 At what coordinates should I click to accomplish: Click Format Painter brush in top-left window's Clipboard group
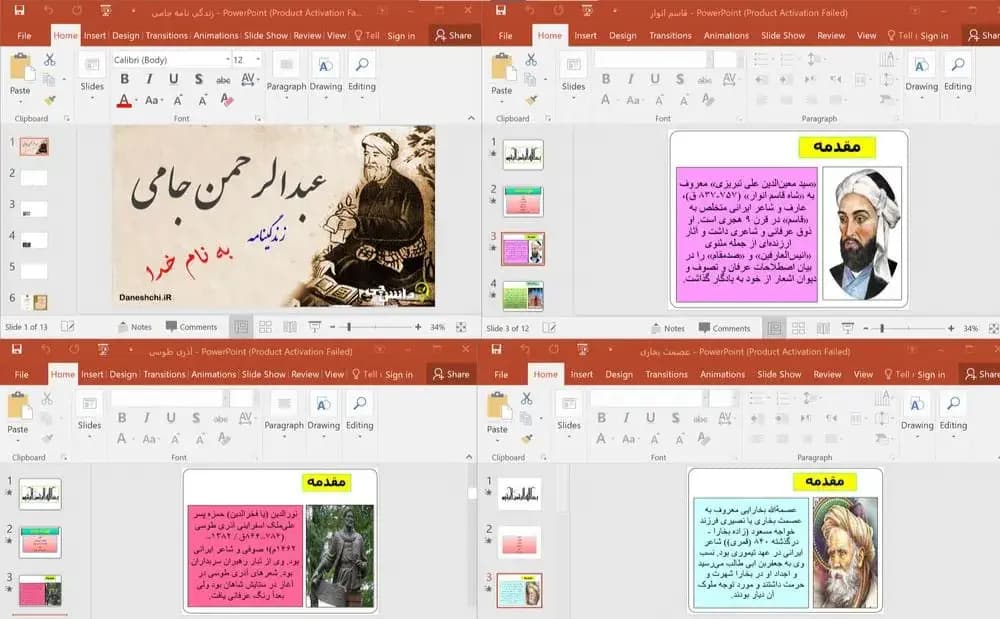[50, 100]
